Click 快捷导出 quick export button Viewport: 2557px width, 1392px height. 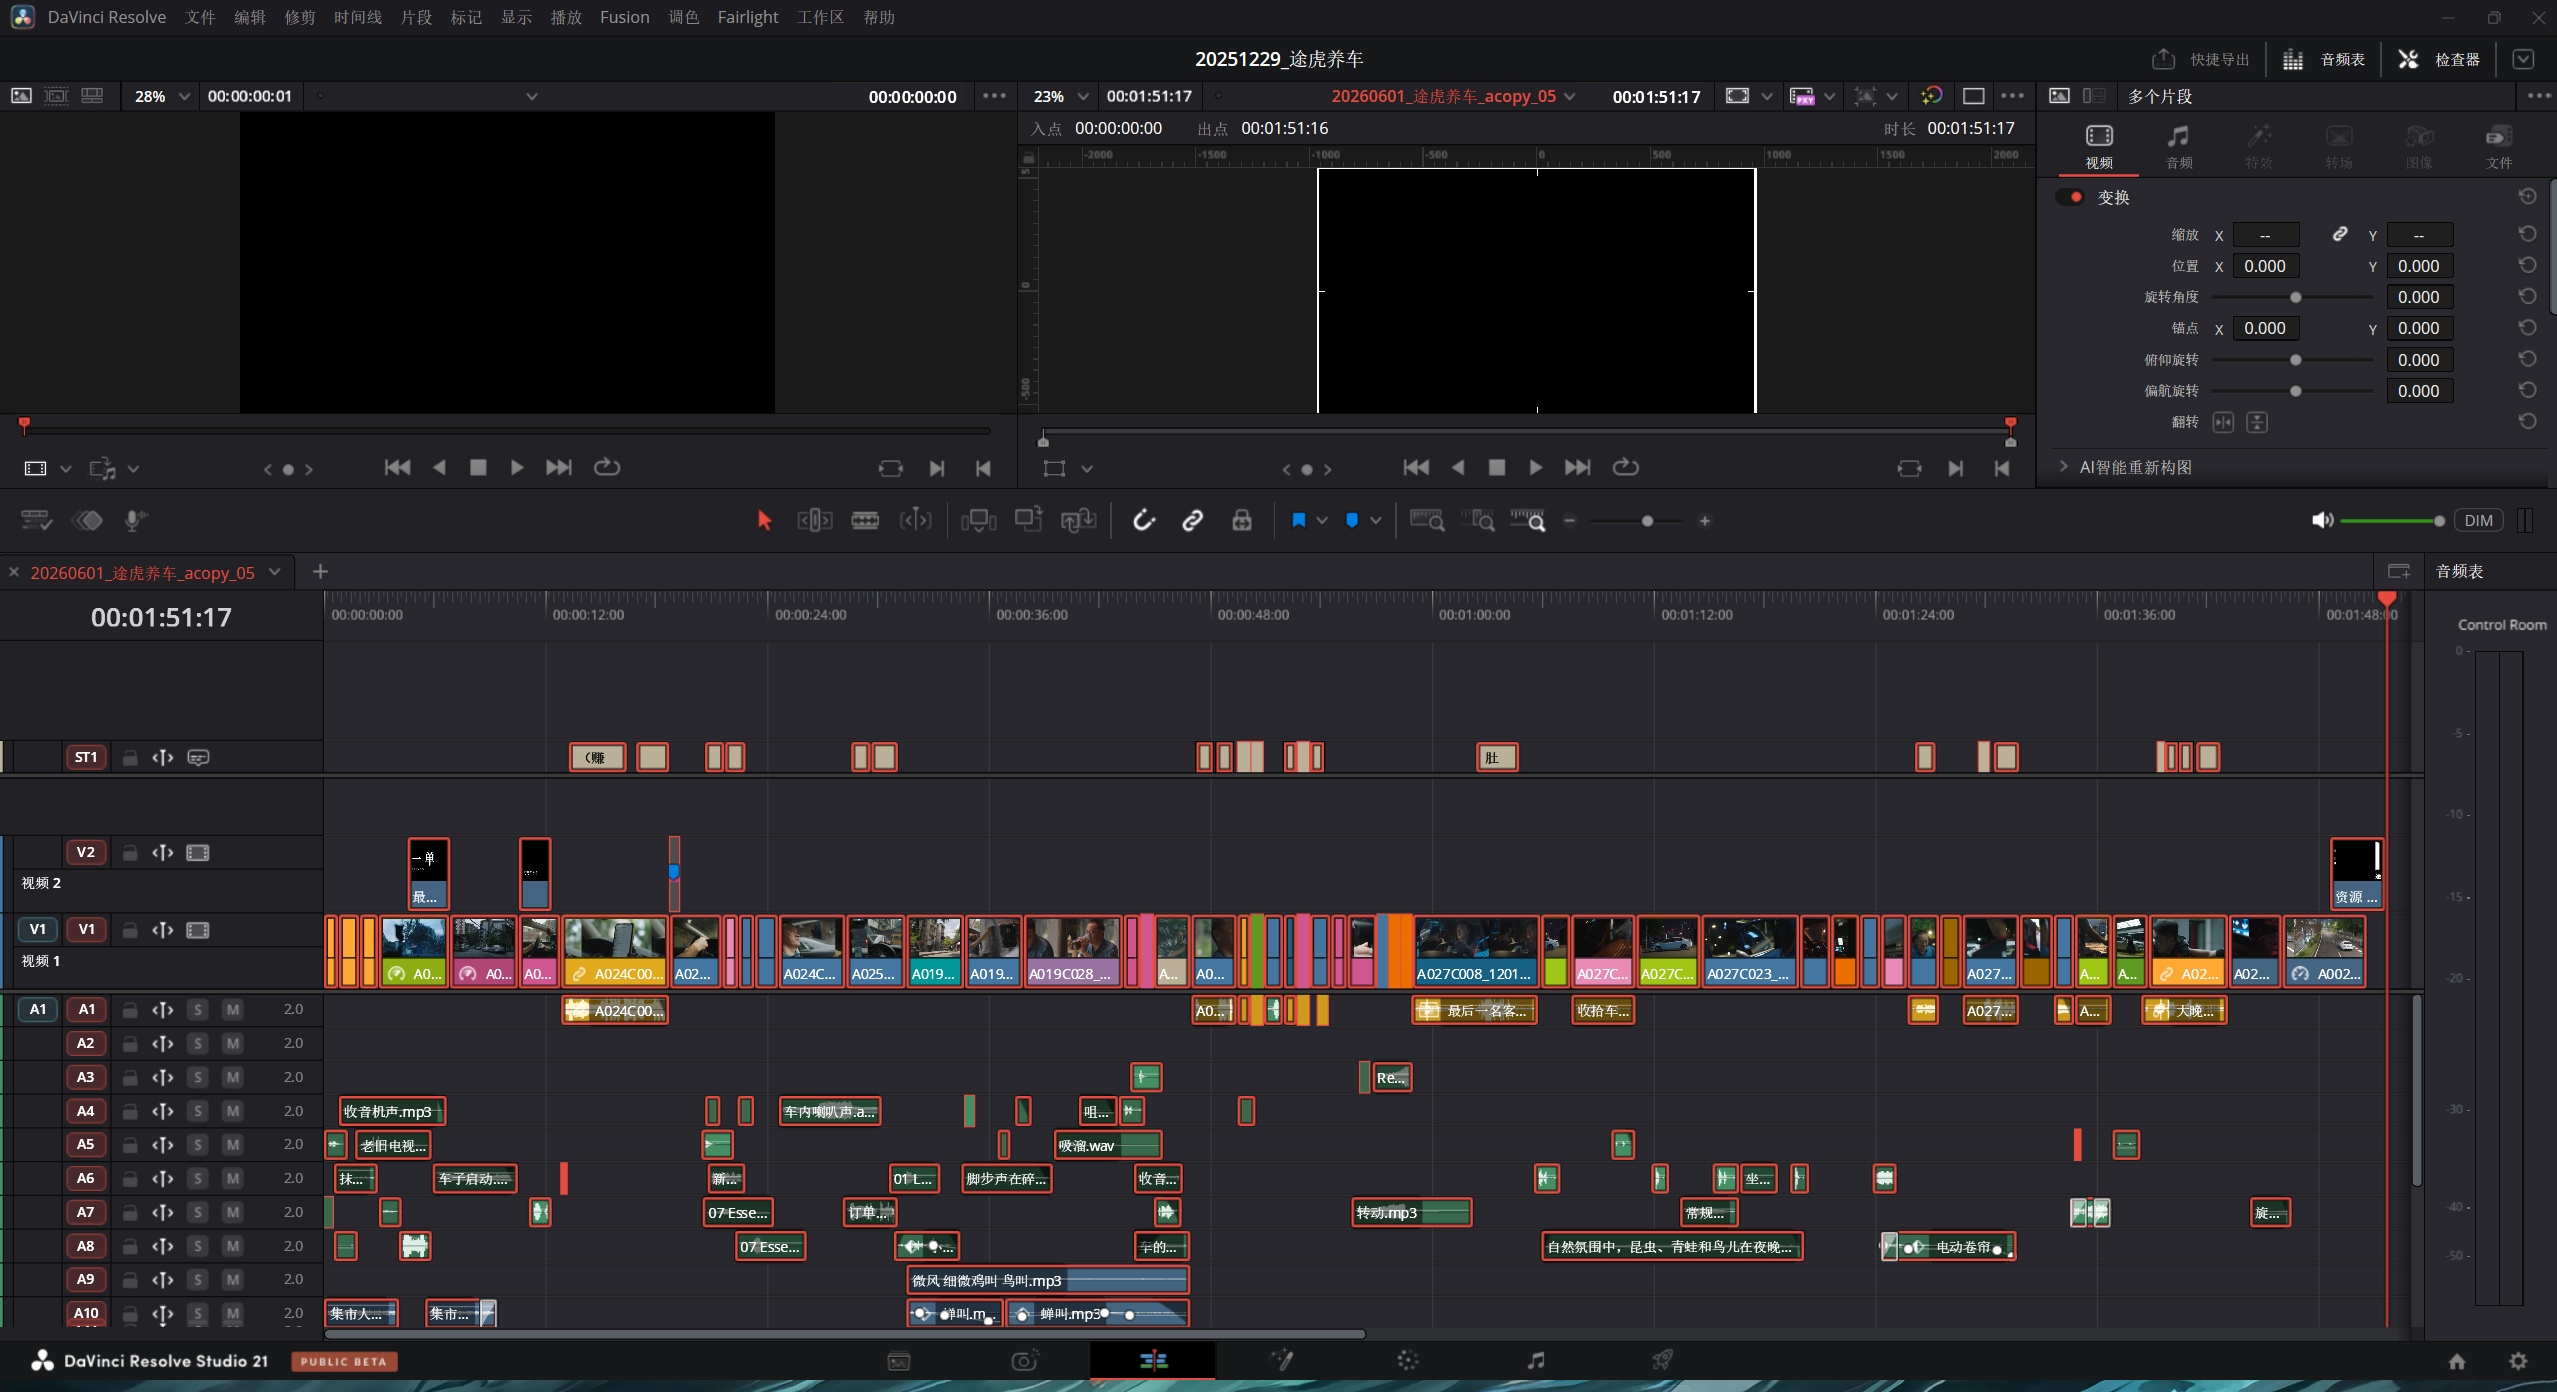[2201, 59]
